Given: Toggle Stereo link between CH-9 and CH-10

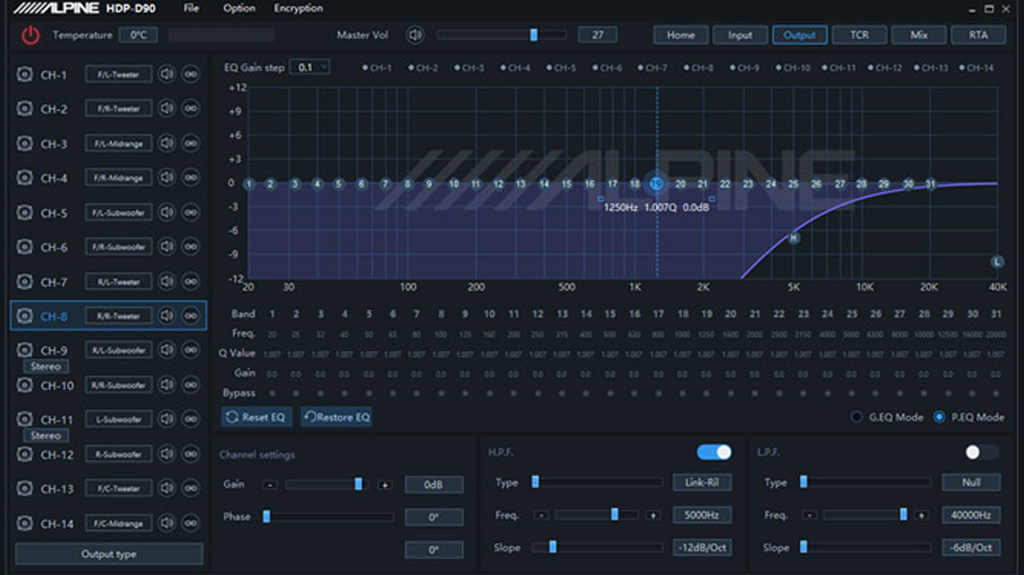Looking at the screenshot, I should pos(46,367).
